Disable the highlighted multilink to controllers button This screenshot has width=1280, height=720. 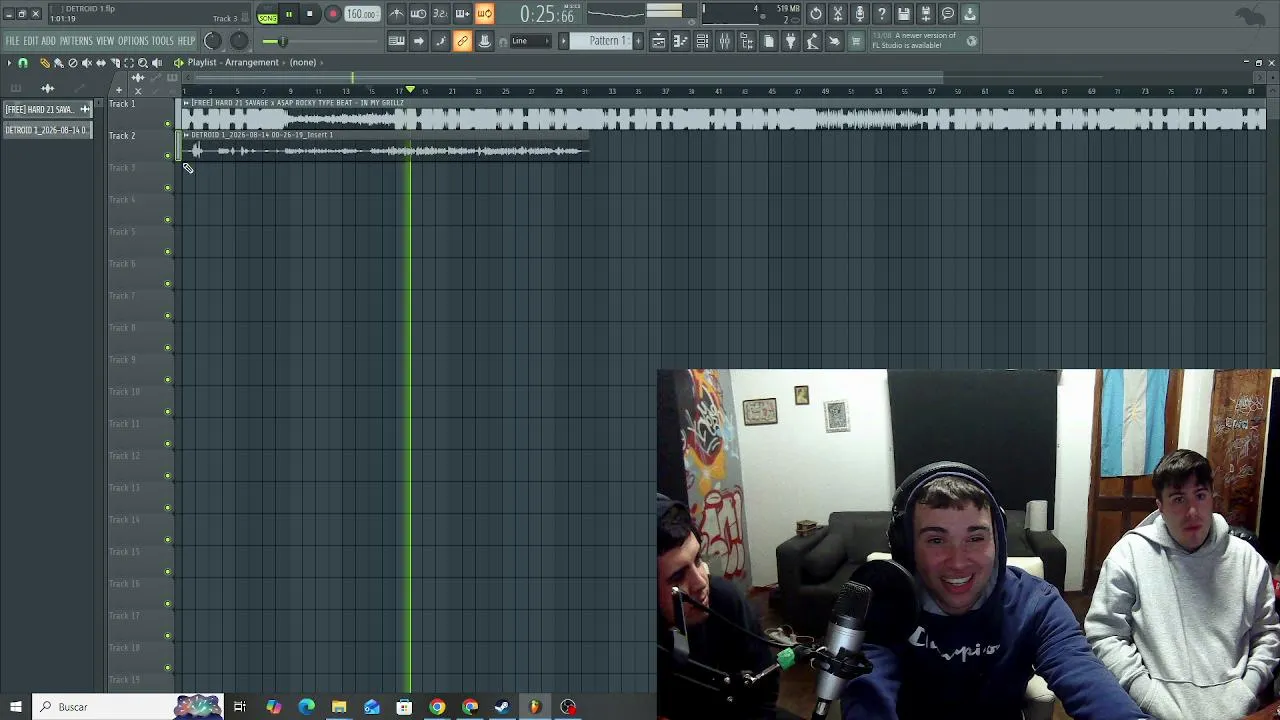(462, 41)
